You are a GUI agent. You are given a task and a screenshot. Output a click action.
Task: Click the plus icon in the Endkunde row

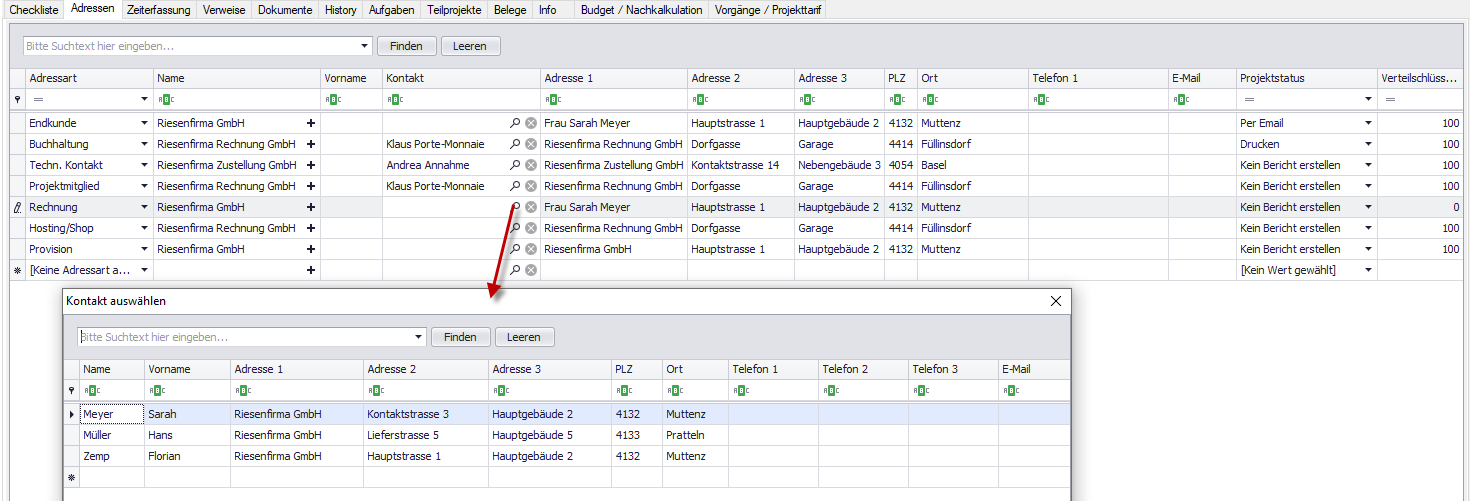(311, 123)
